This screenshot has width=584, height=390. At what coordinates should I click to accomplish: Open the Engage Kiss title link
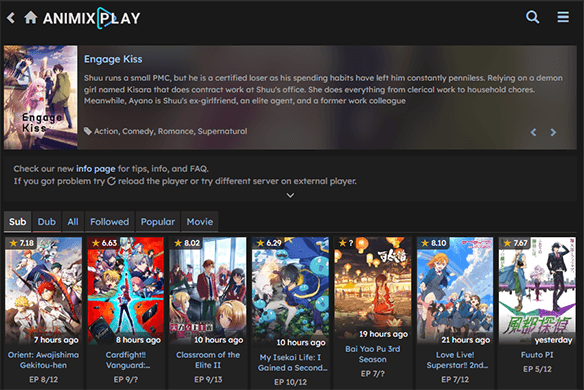[113, 59]
